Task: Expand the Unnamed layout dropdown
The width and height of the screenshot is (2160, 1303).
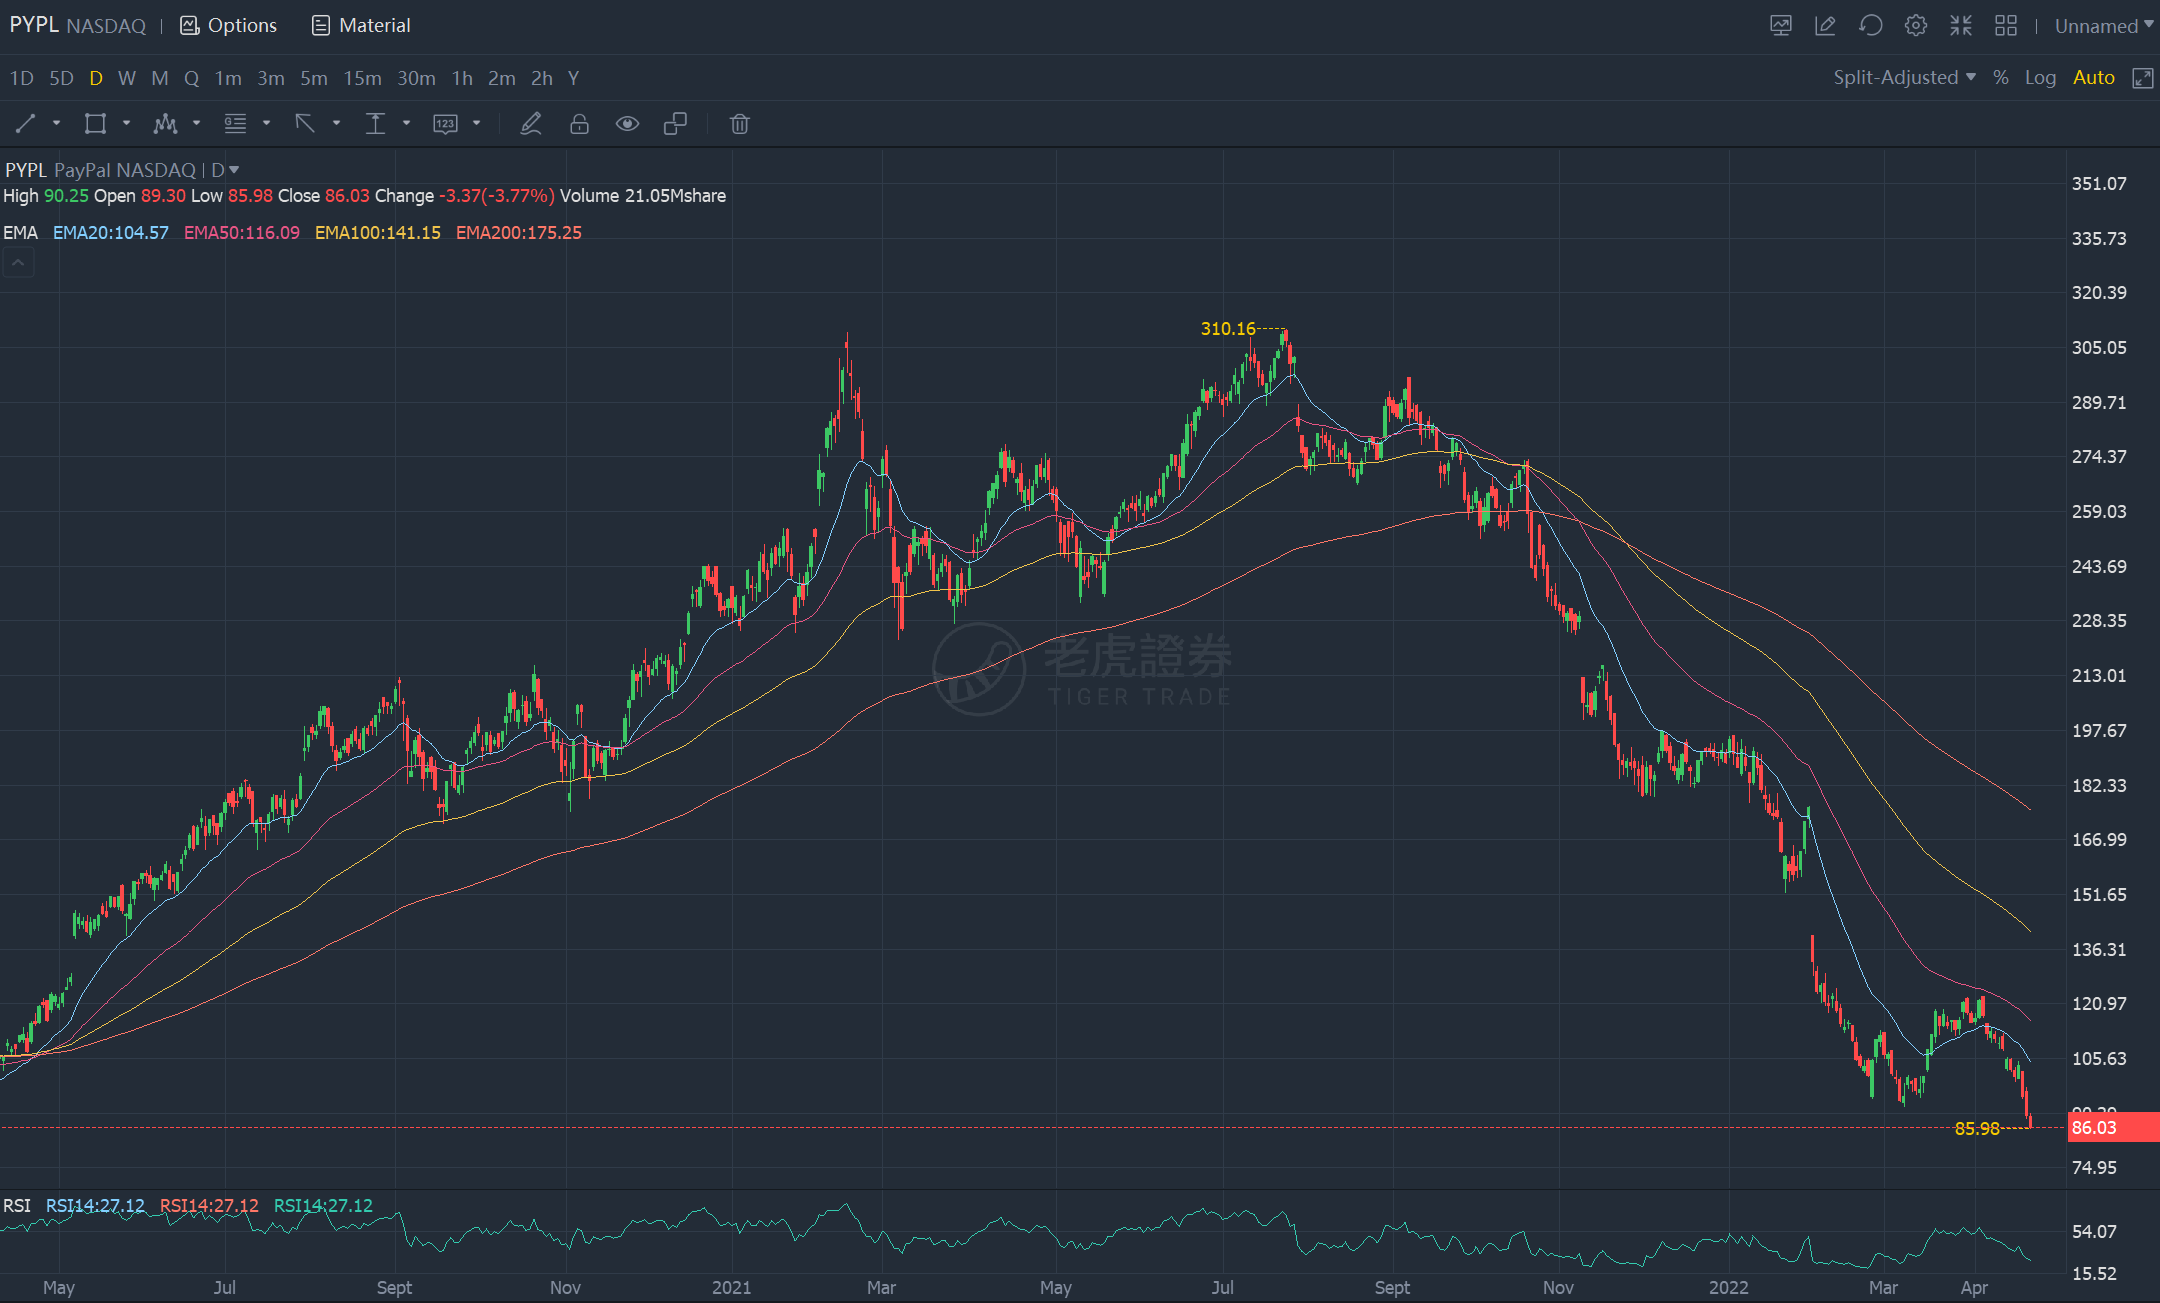Action: pyautogui.click(x=2103, y=26)
